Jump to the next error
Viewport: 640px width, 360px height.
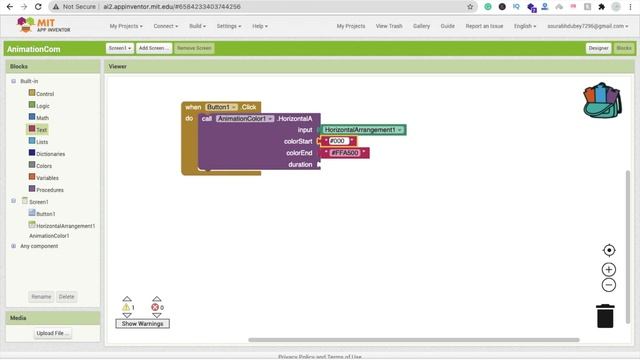[x=157, y=316]
